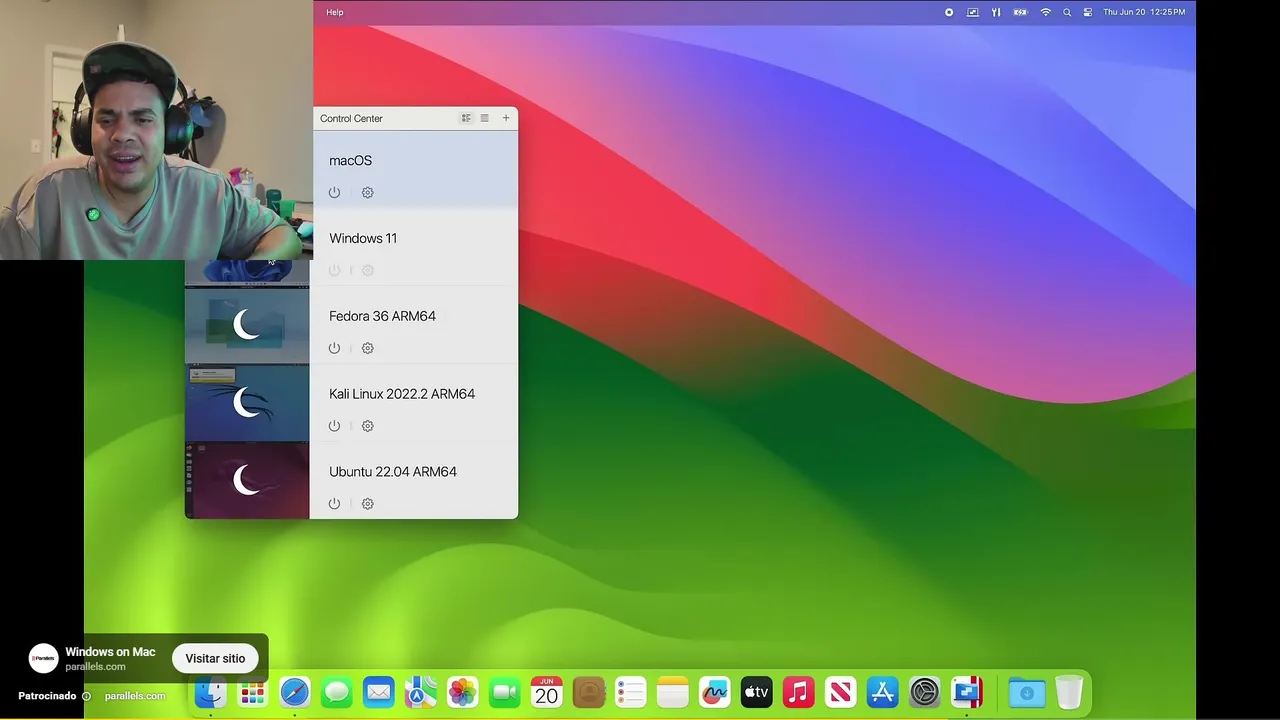
Task: Click Parallels Desktop dock icon
Action: pyautogui.click(x=967, y=692)
